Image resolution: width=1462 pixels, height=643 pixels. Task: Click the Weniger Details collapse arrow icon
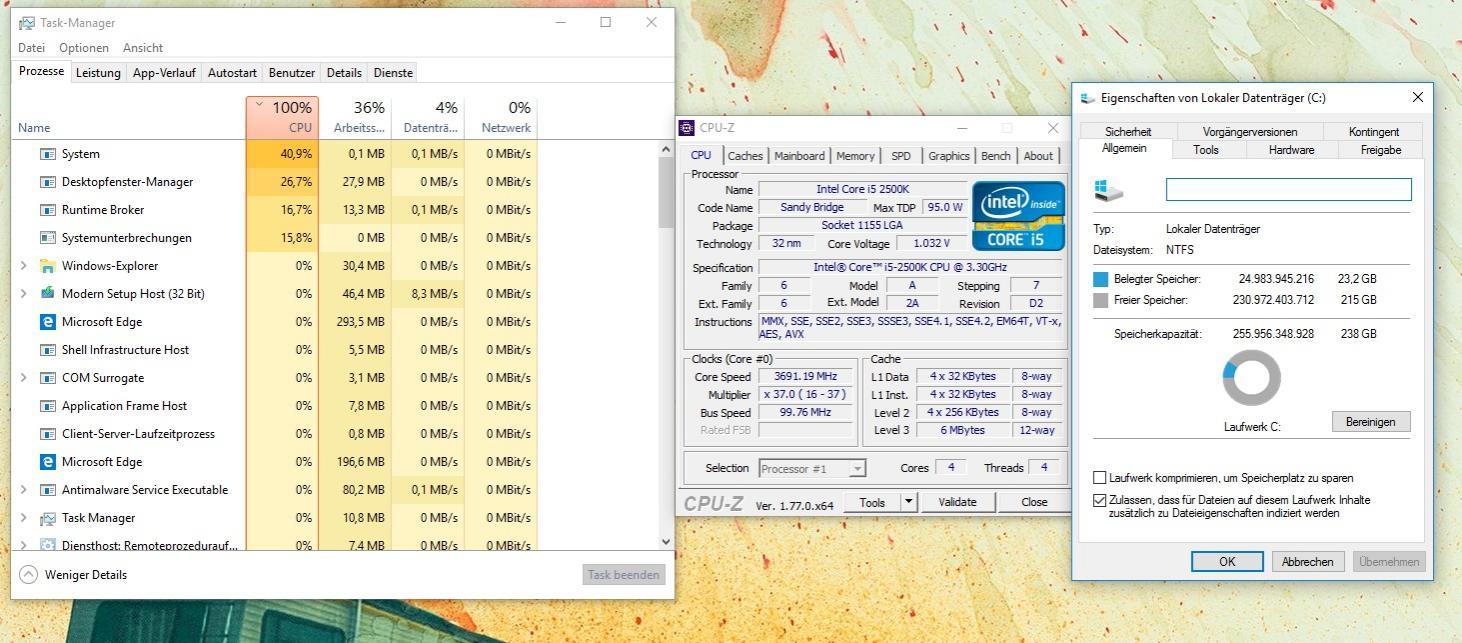pos(28,575)
